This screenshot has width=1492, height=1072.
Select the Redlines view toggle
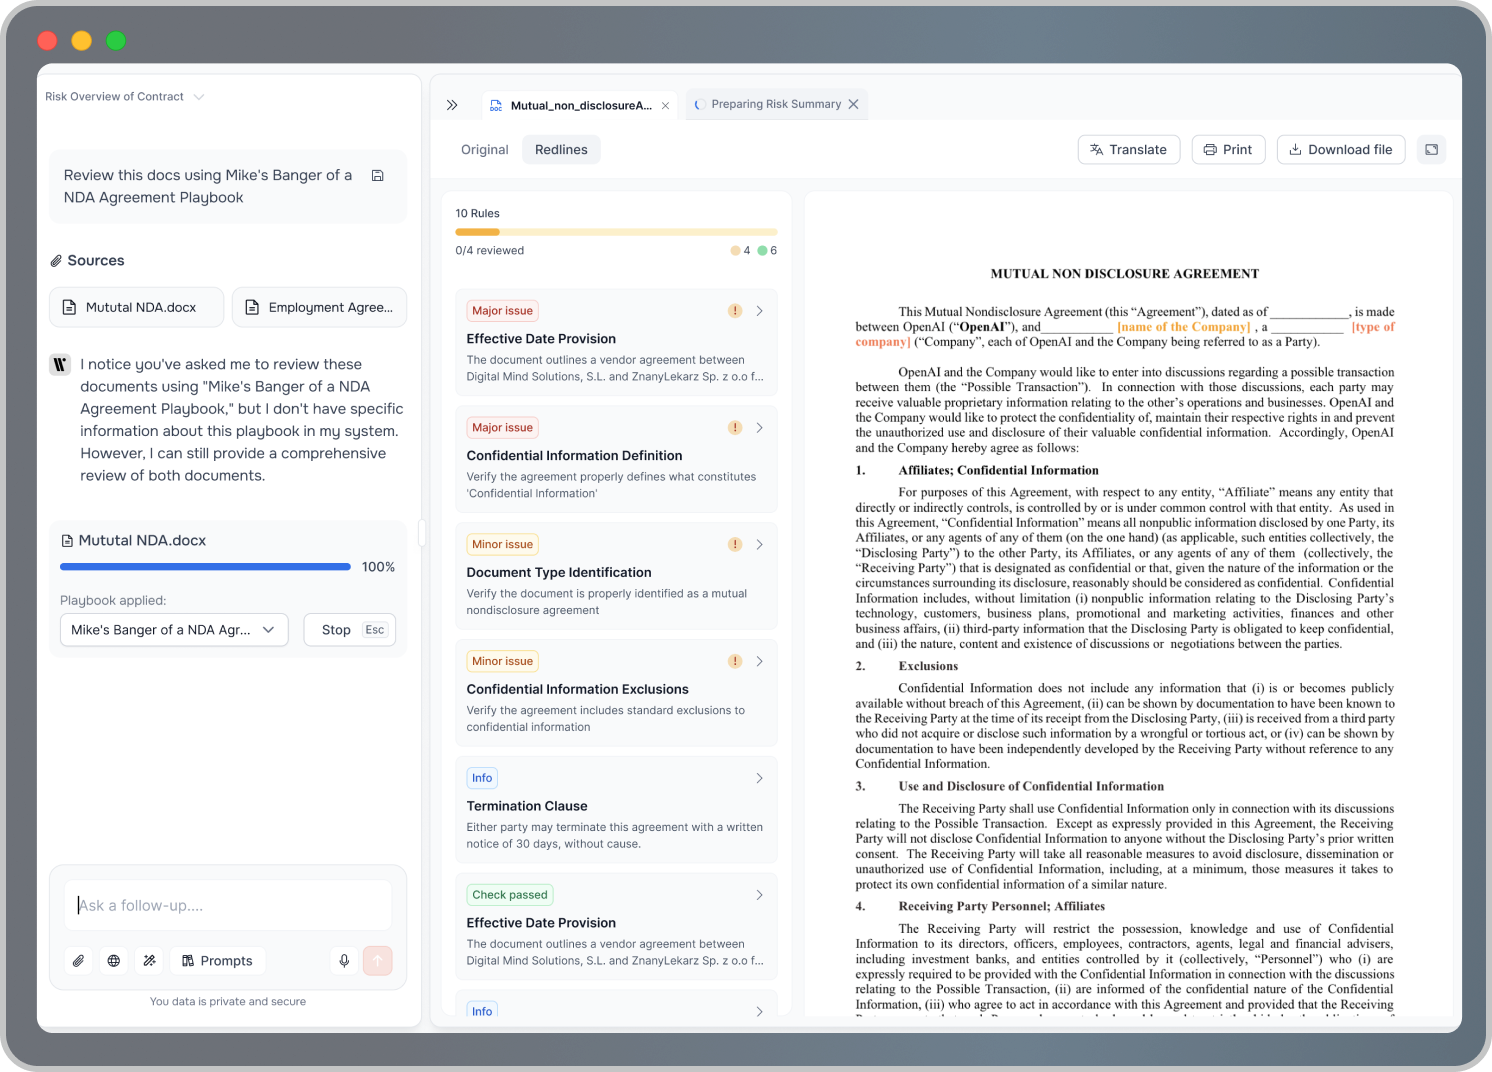pos(561,150)
